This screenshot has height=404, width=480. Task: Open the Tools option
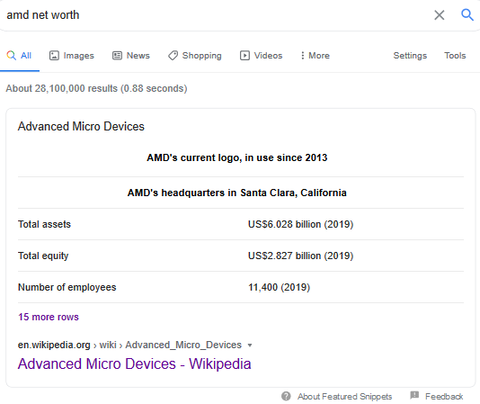pos(455,56)
